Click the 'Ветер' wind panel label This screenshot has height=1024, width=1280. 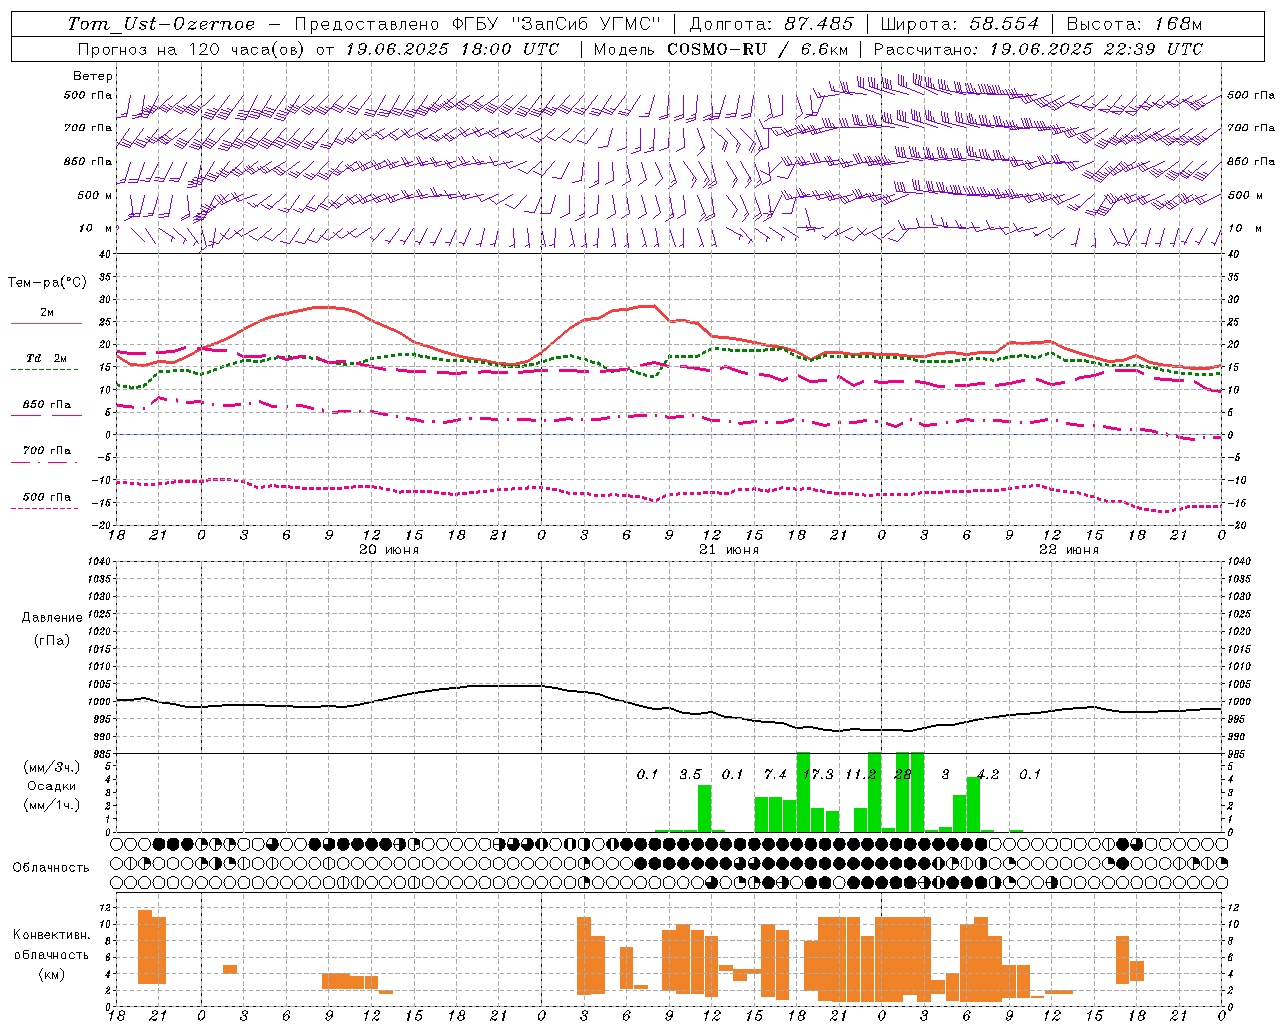[x=93, y=76]
